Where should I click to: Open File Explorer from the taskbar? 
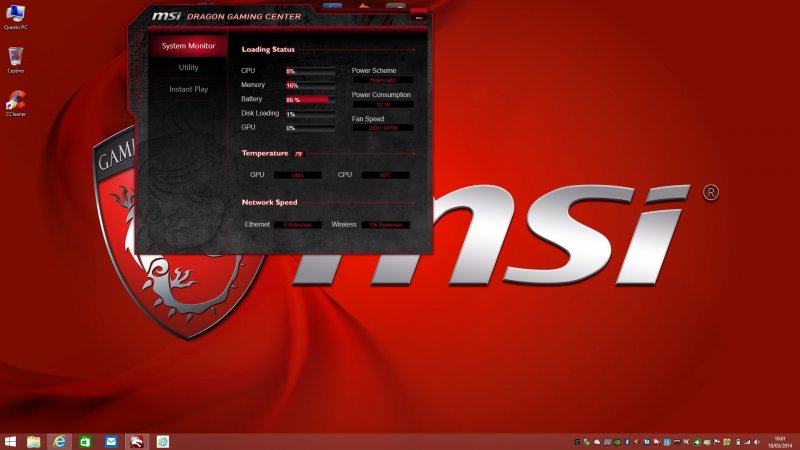tap(34, 442)
